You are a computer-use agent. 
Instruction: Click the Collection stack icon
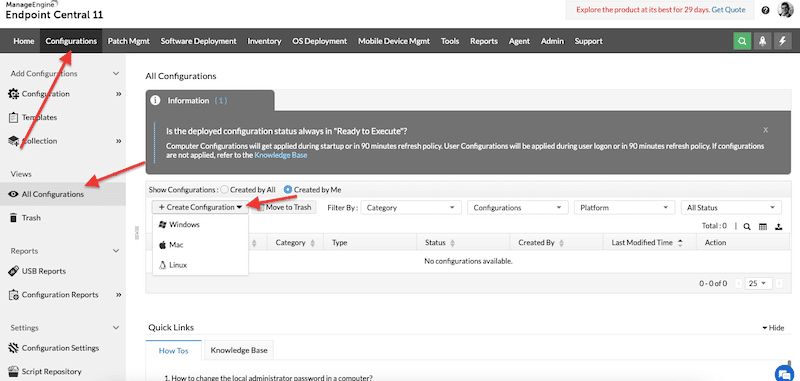coord(14,141)
